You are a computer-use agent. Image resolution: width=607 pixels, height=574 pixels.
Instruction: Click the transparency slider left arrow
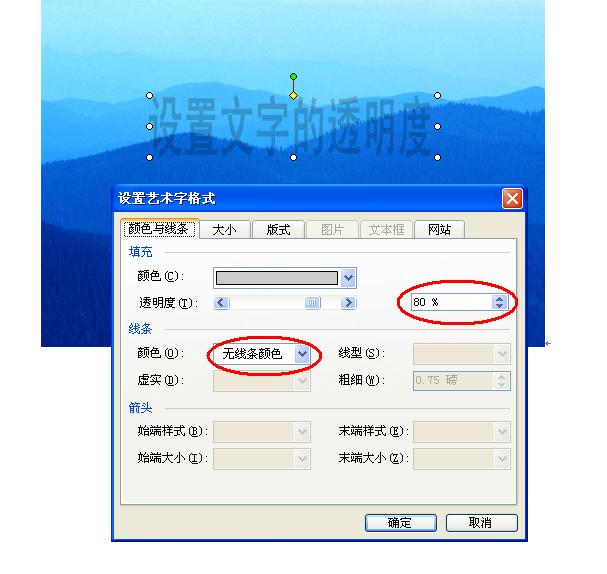coord(221,303)
